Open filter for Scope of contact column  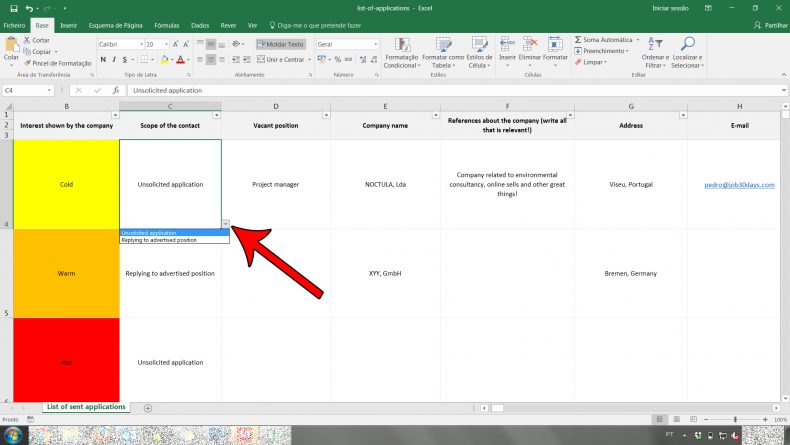[216, 115]
